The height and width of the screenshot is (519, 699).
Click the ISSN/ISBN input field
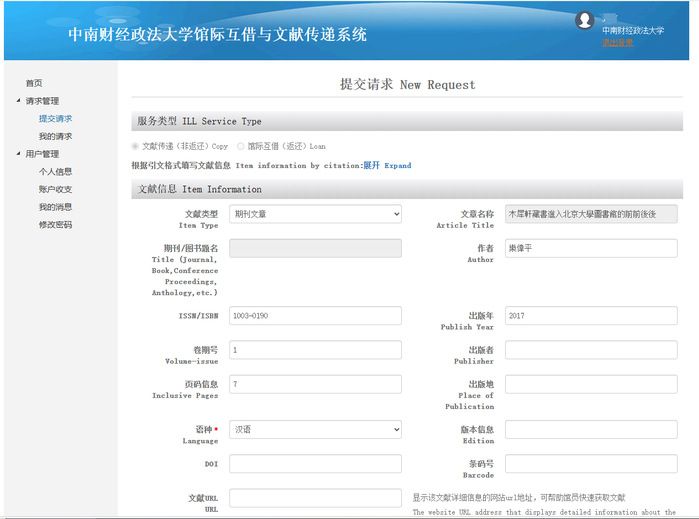[x=315, y=316]
